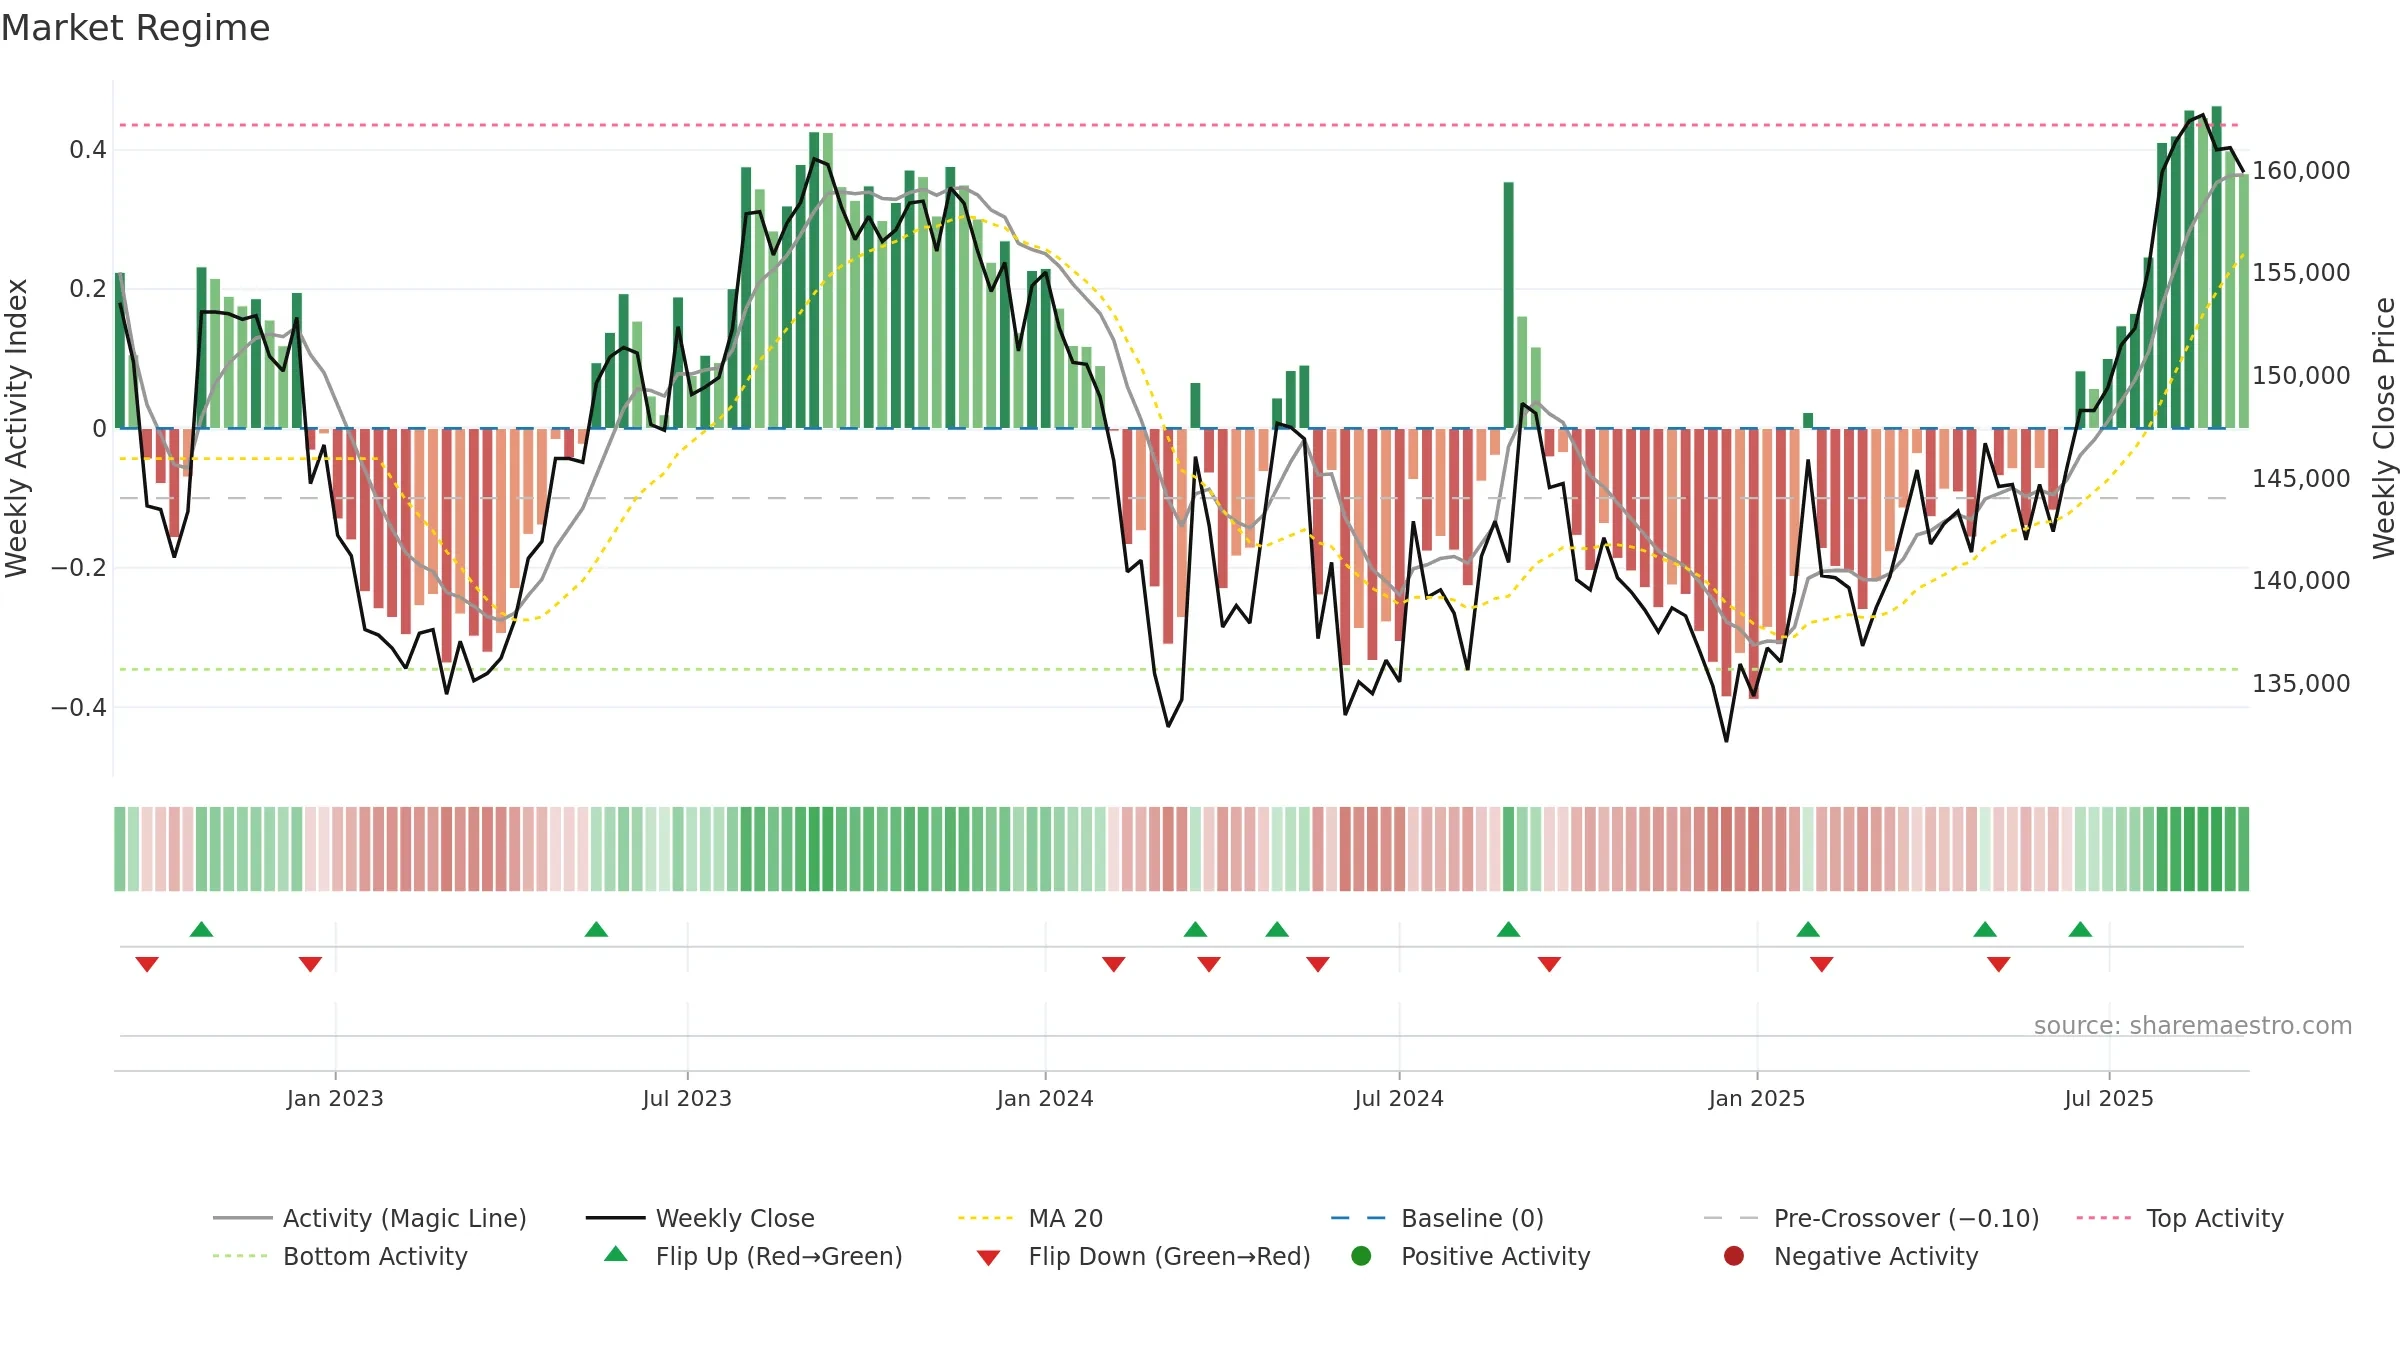
Task: Click the Jan 2024 x-axis label
Action: click(x=1045, y=1099)
